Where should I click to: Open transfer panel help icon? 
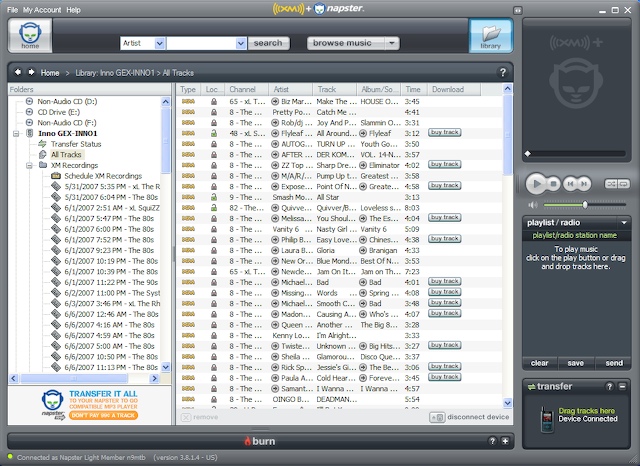[609, 386]
